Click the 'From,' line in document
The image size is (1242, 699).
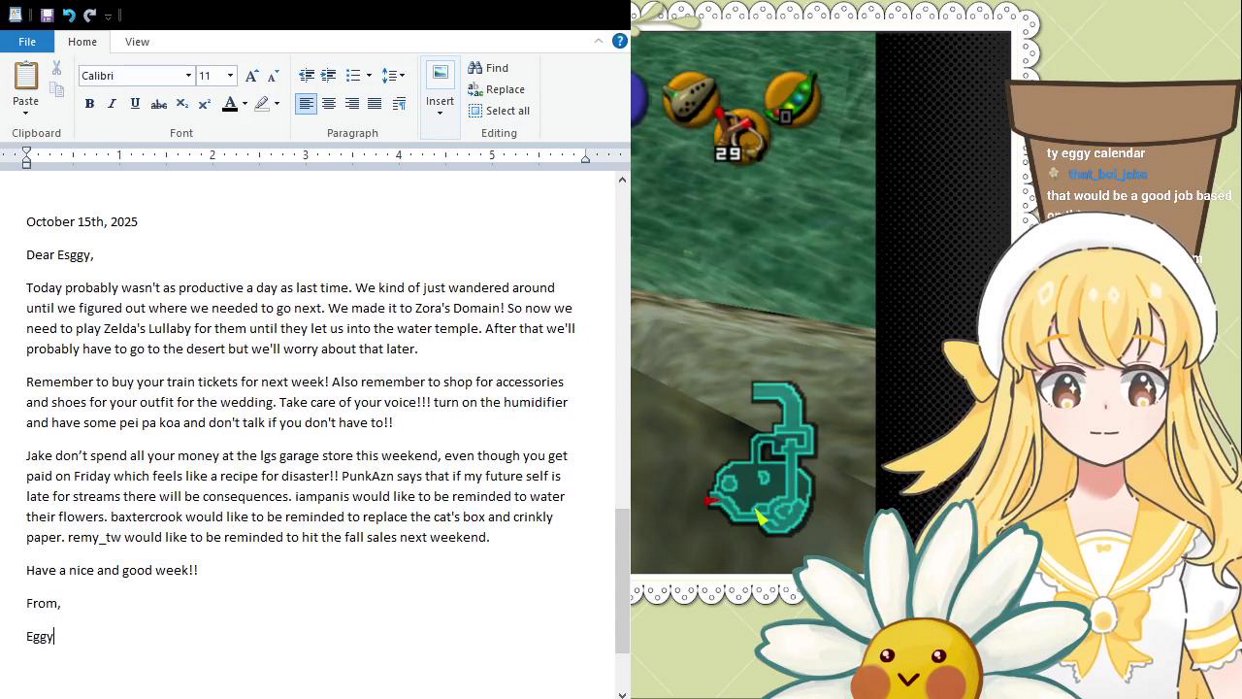point(43,603)
